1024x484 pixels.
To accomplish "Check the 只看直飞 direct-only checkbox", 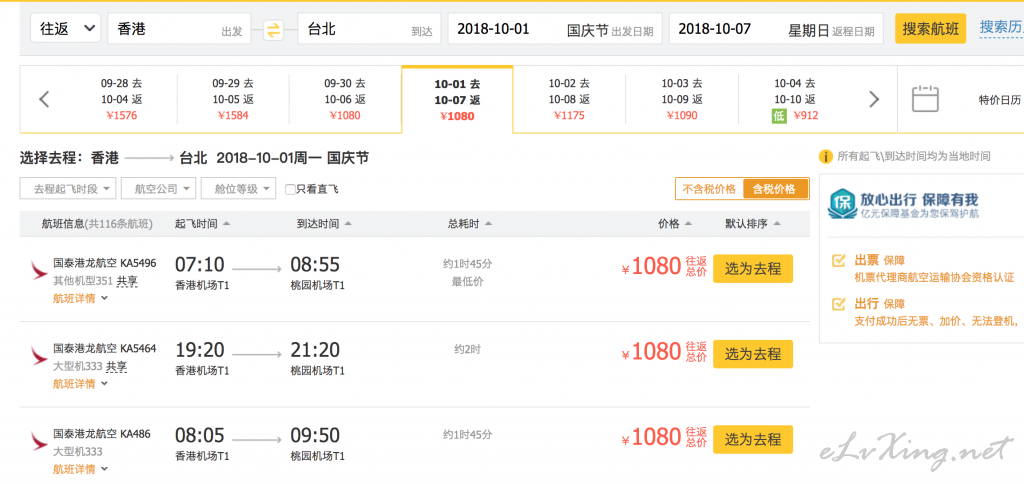I will [x=290, y=189].
